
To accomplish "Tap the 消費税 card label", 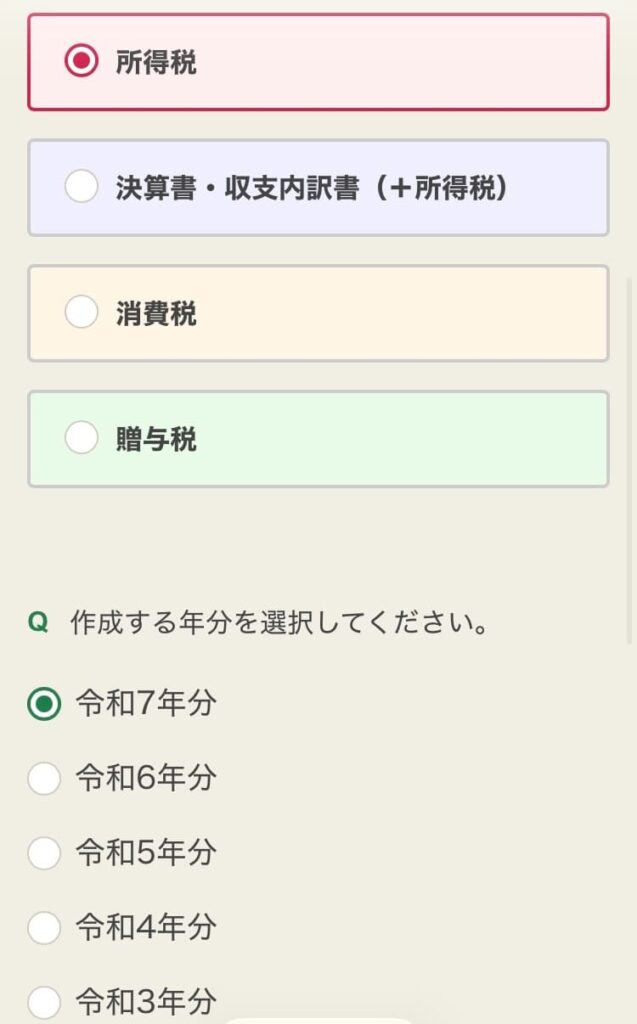I will (x=156, y=314).
